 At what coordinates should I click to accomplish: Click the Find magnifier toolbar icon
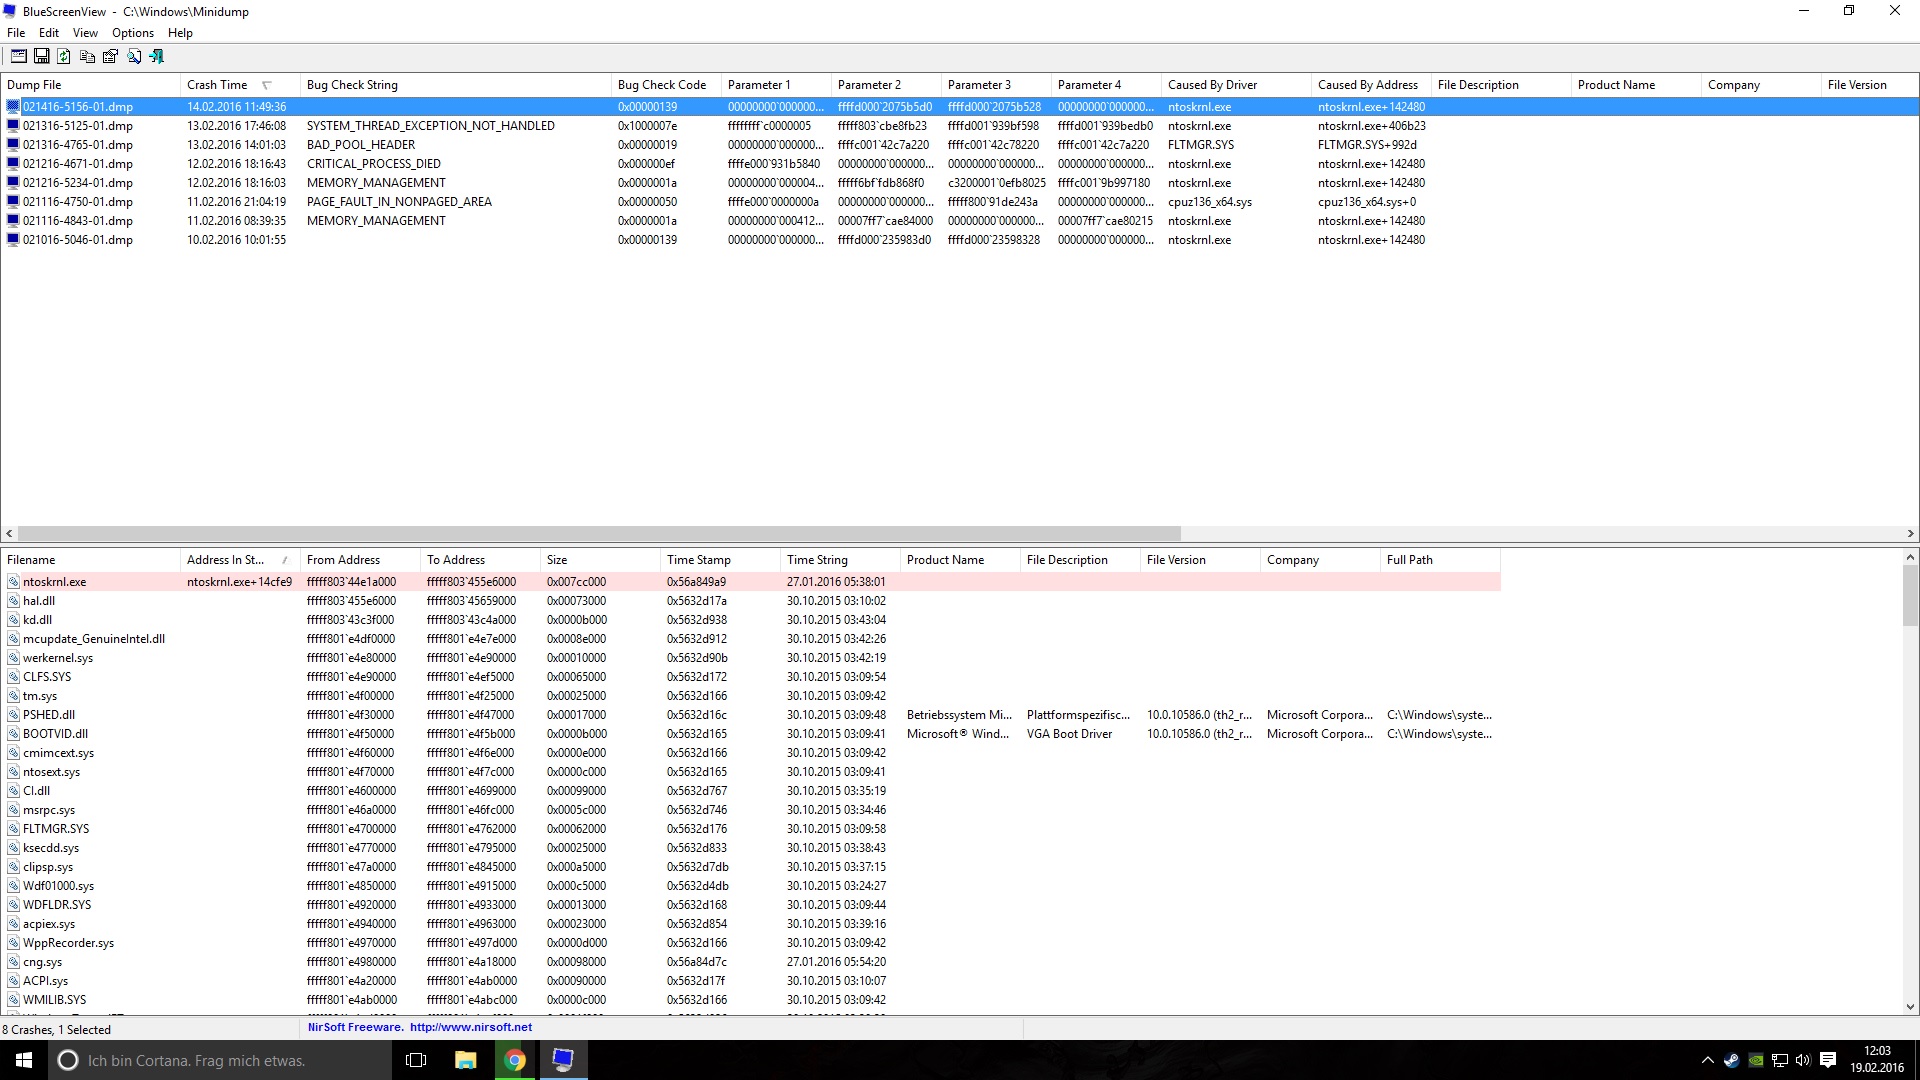134,56
